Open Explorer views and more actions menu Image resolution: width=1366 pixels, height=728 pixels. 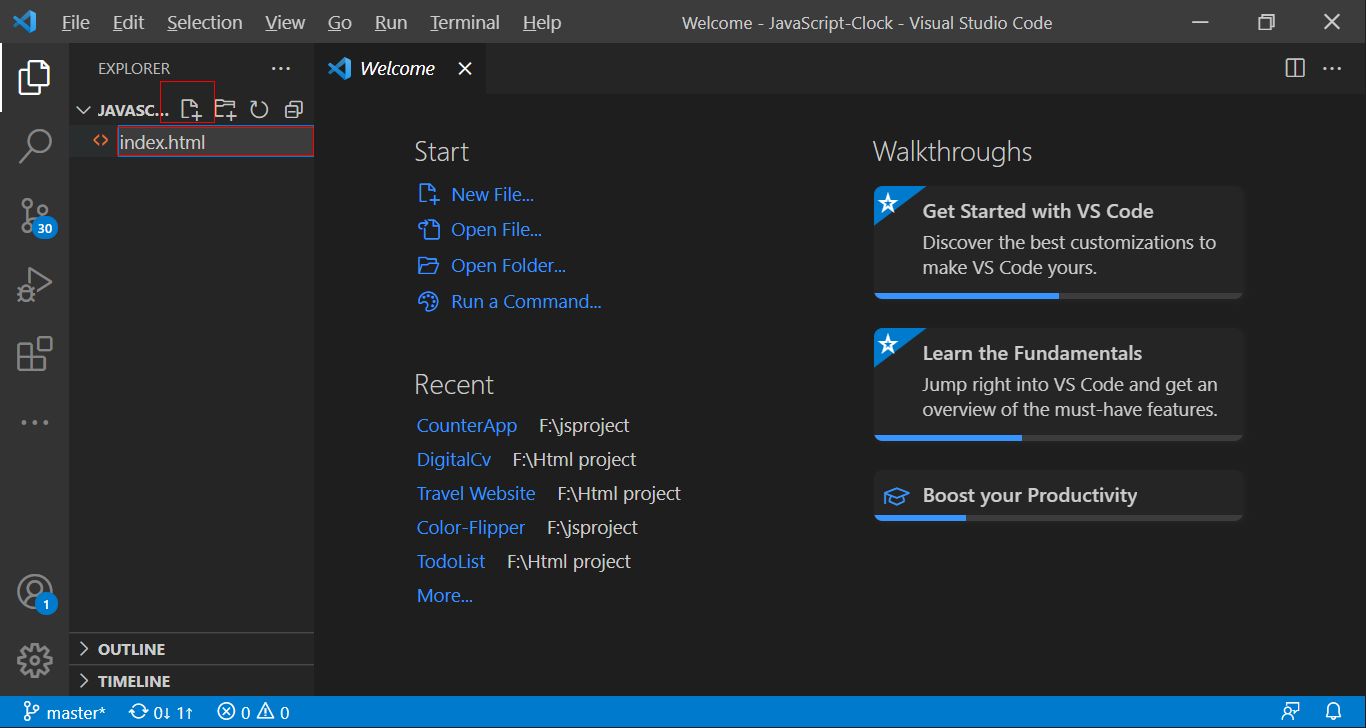[281, 68]
